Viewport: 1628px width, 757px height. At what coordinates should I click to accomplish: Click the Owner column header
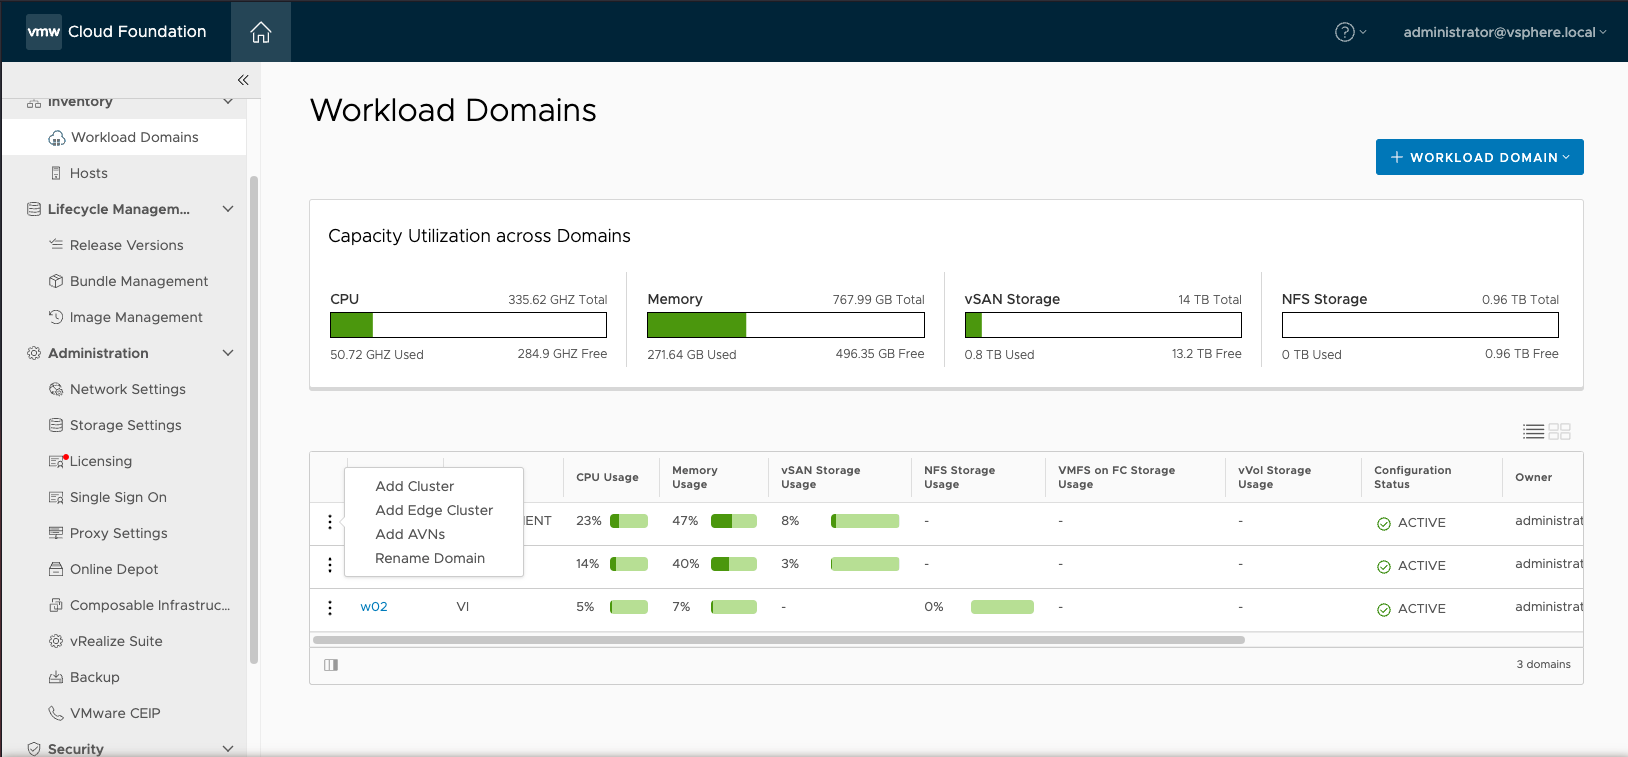[x=1533, y=477]
